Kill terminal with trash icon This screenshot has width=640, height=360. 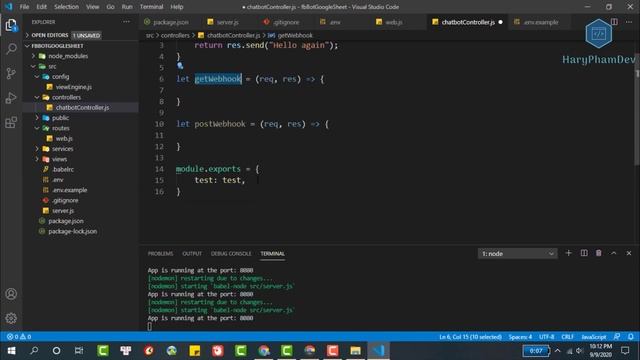click(598, 253)
